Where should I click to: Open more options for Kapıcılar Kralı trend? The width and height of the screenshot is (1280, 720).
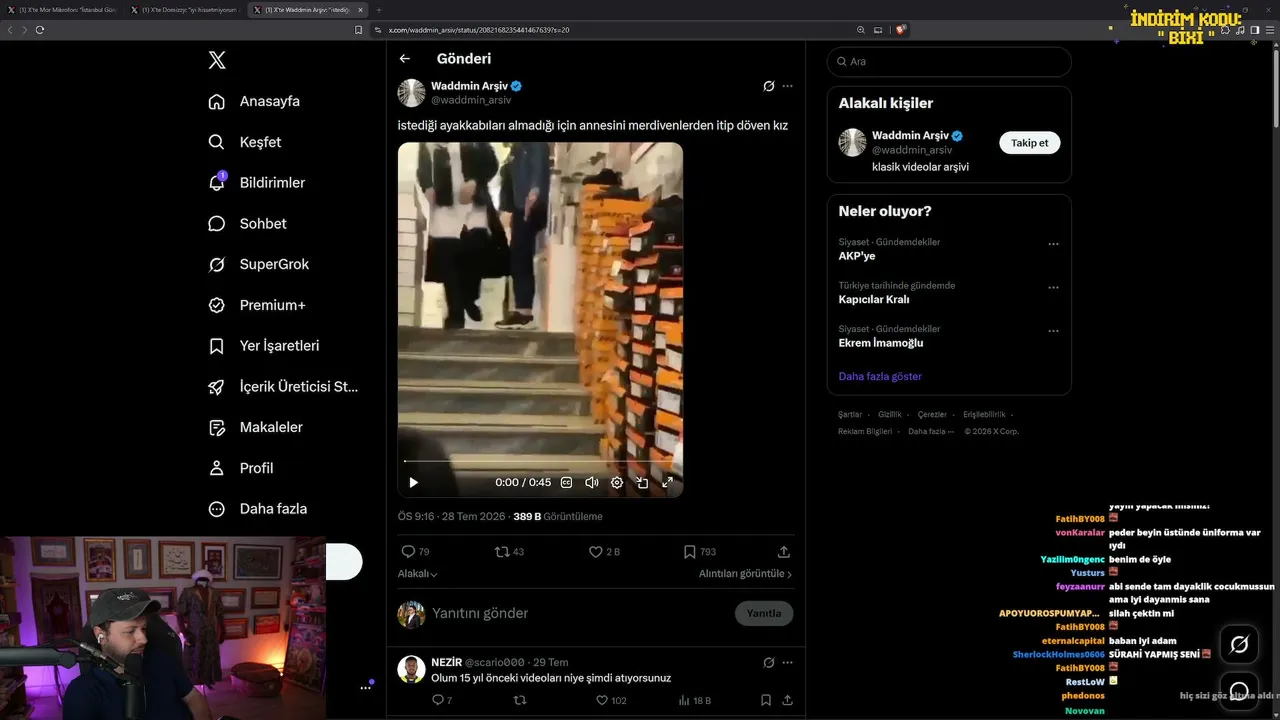[x=1053, y=287]
